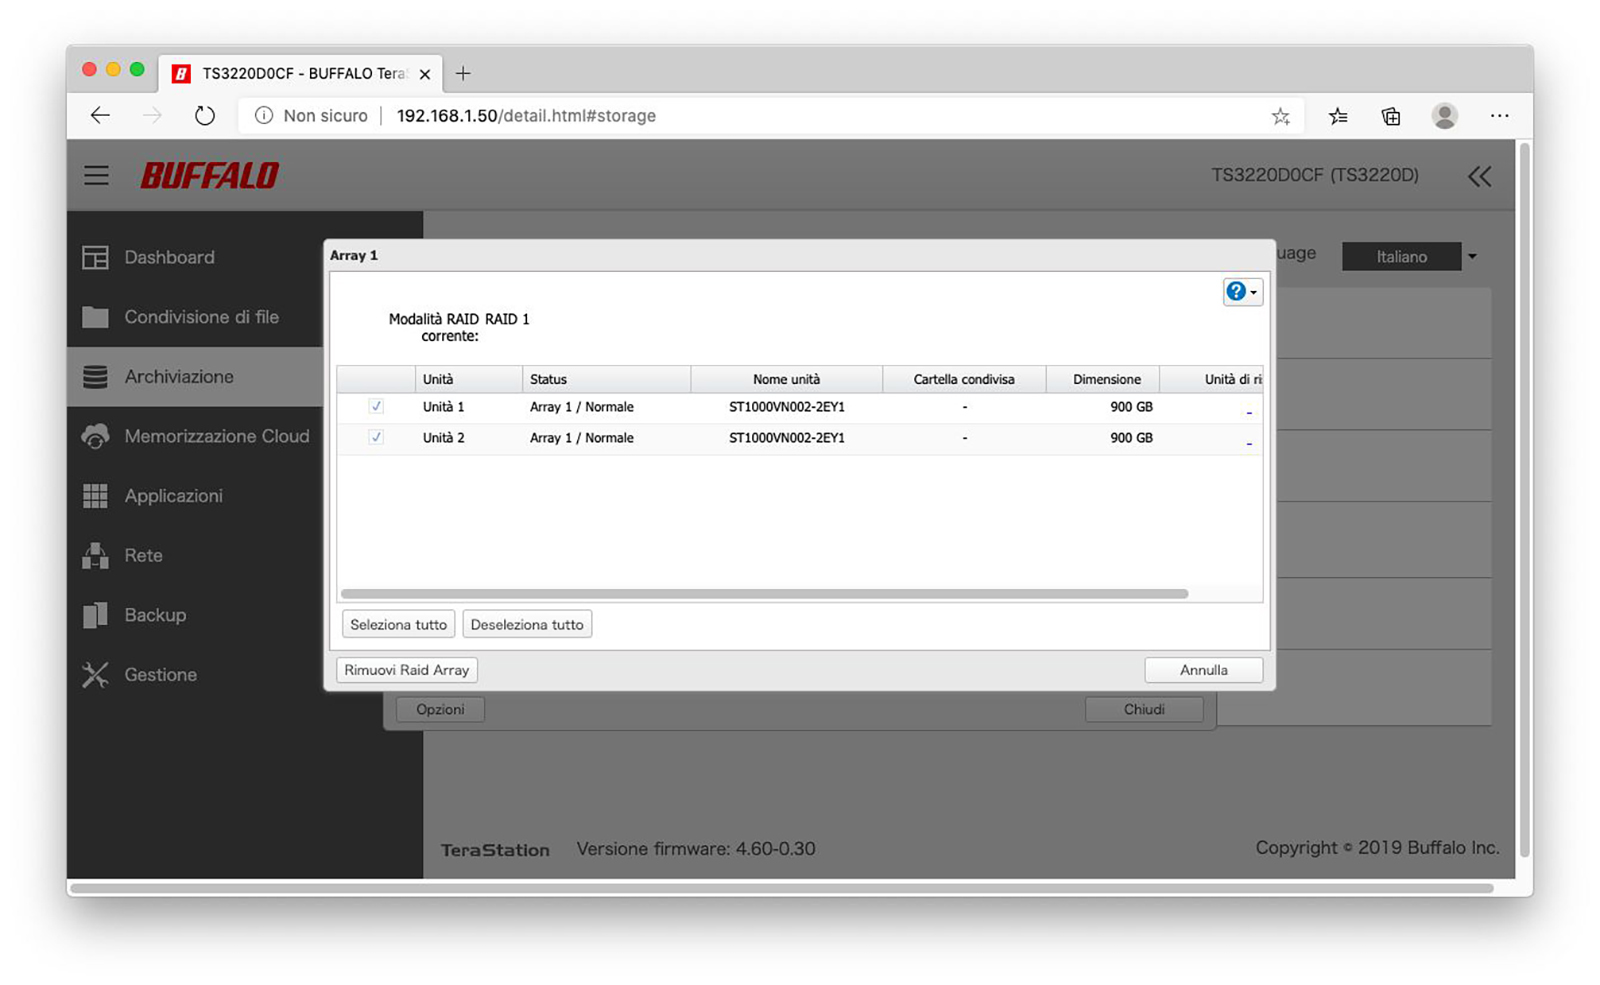Open the hamburger menu beside the Buffalo logo
This screenshot has width=1600, height=985.
(x=96, y=176)
